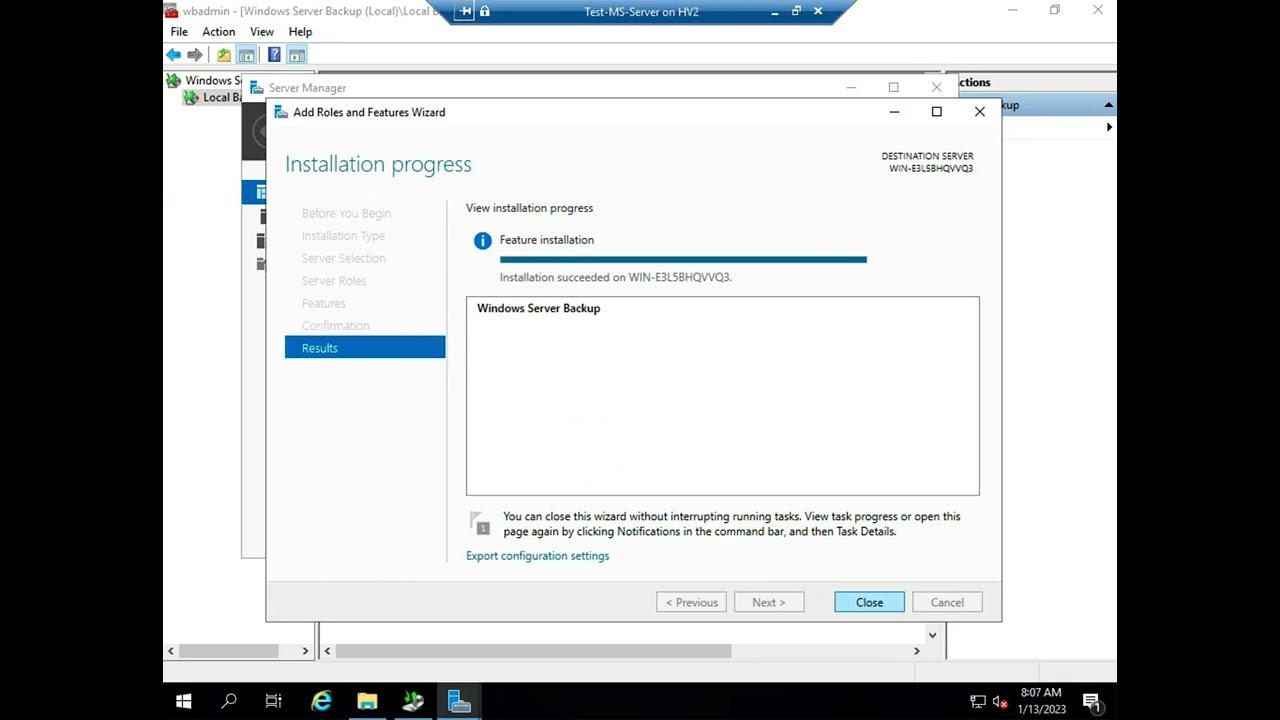Launch Internet Explorer from taskbar
1280x720 pixels.
(321, 701)
